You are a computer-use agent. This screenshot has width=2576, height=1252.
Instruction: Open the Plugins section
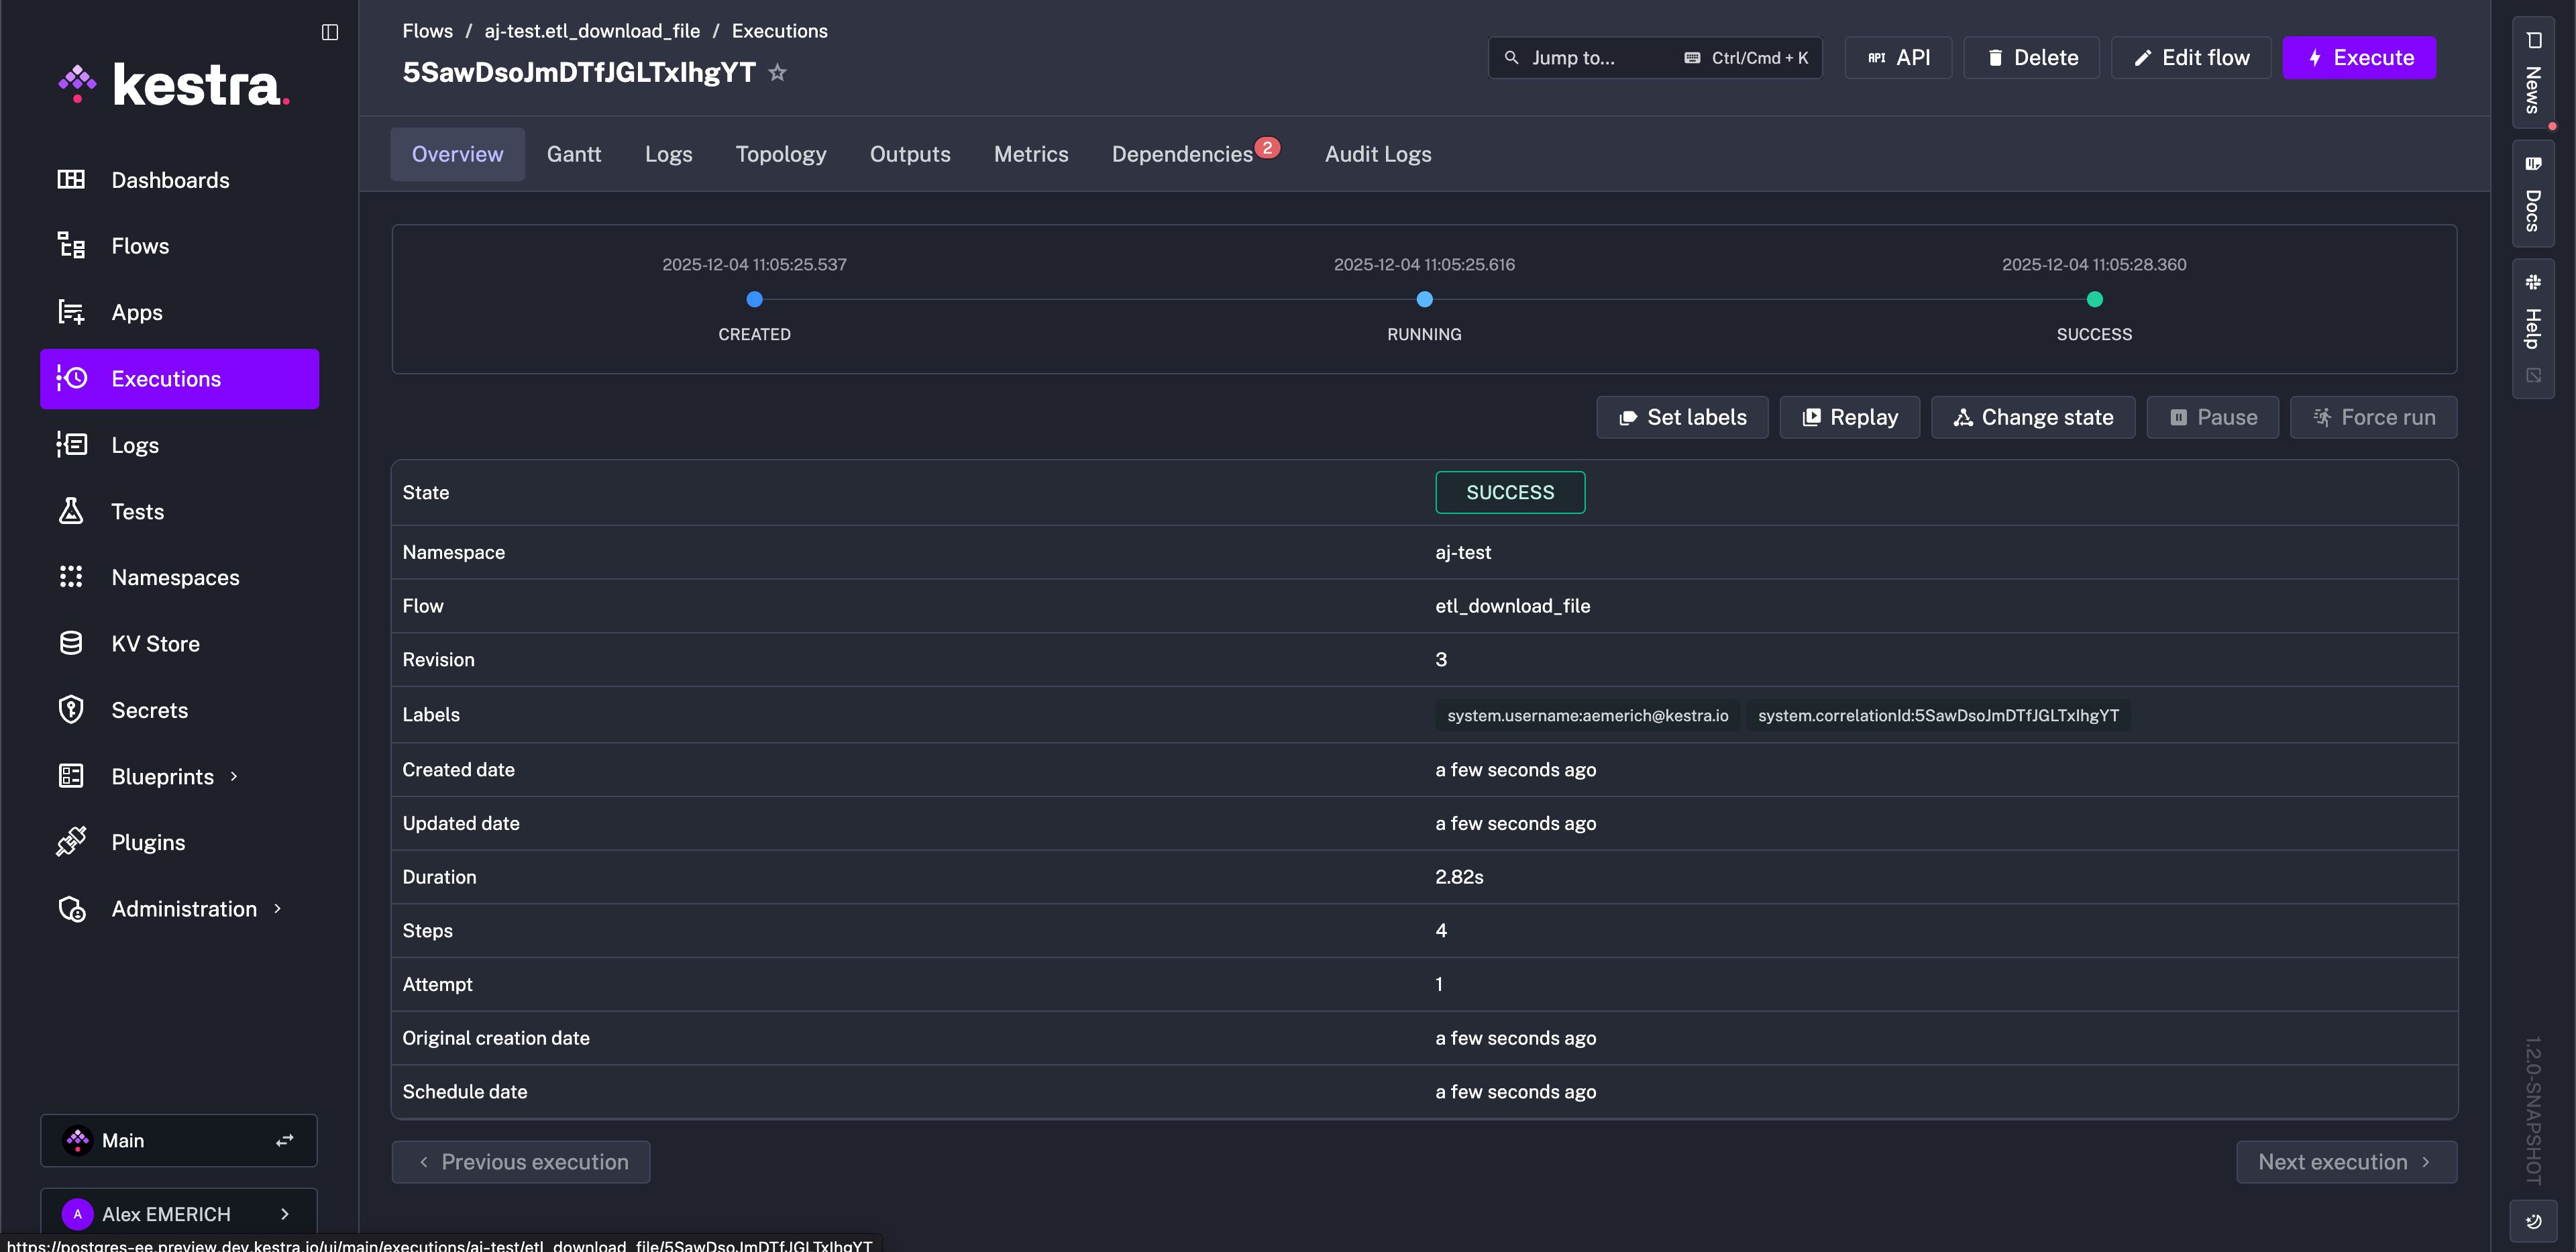pyautogui.click(x=148, y=841)
